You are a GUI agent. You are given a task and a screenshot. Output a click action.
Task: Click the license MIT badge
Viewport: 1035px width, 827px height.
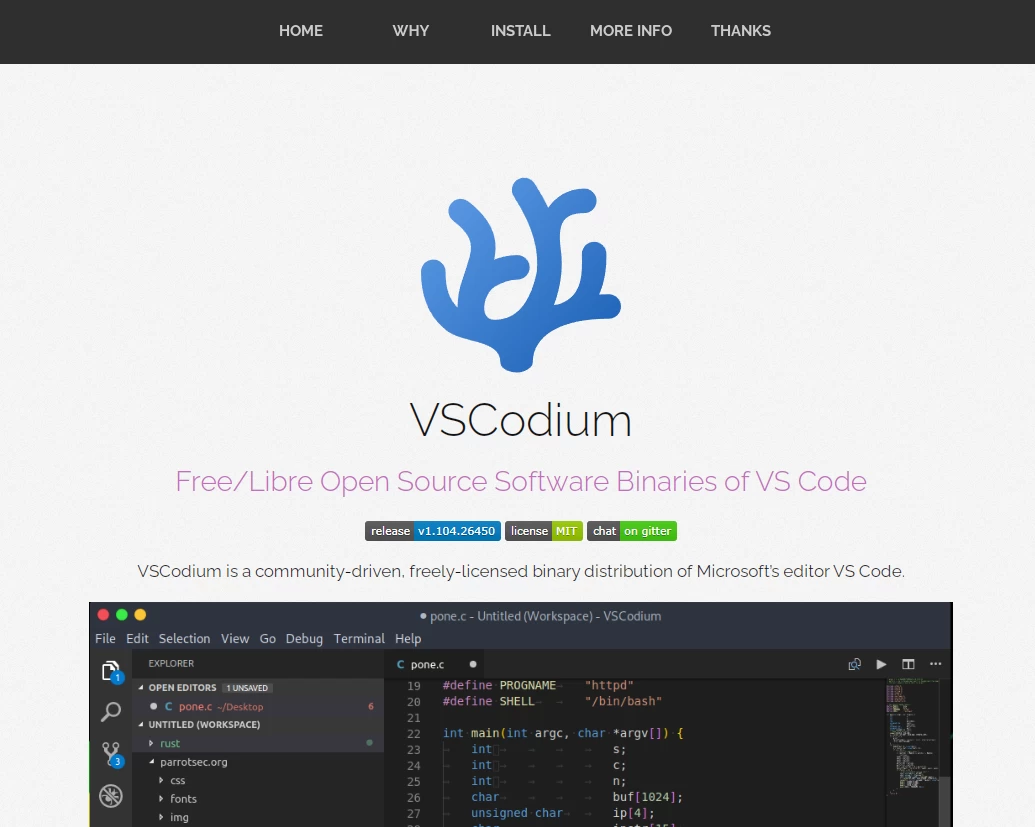(x=544, y=531)
